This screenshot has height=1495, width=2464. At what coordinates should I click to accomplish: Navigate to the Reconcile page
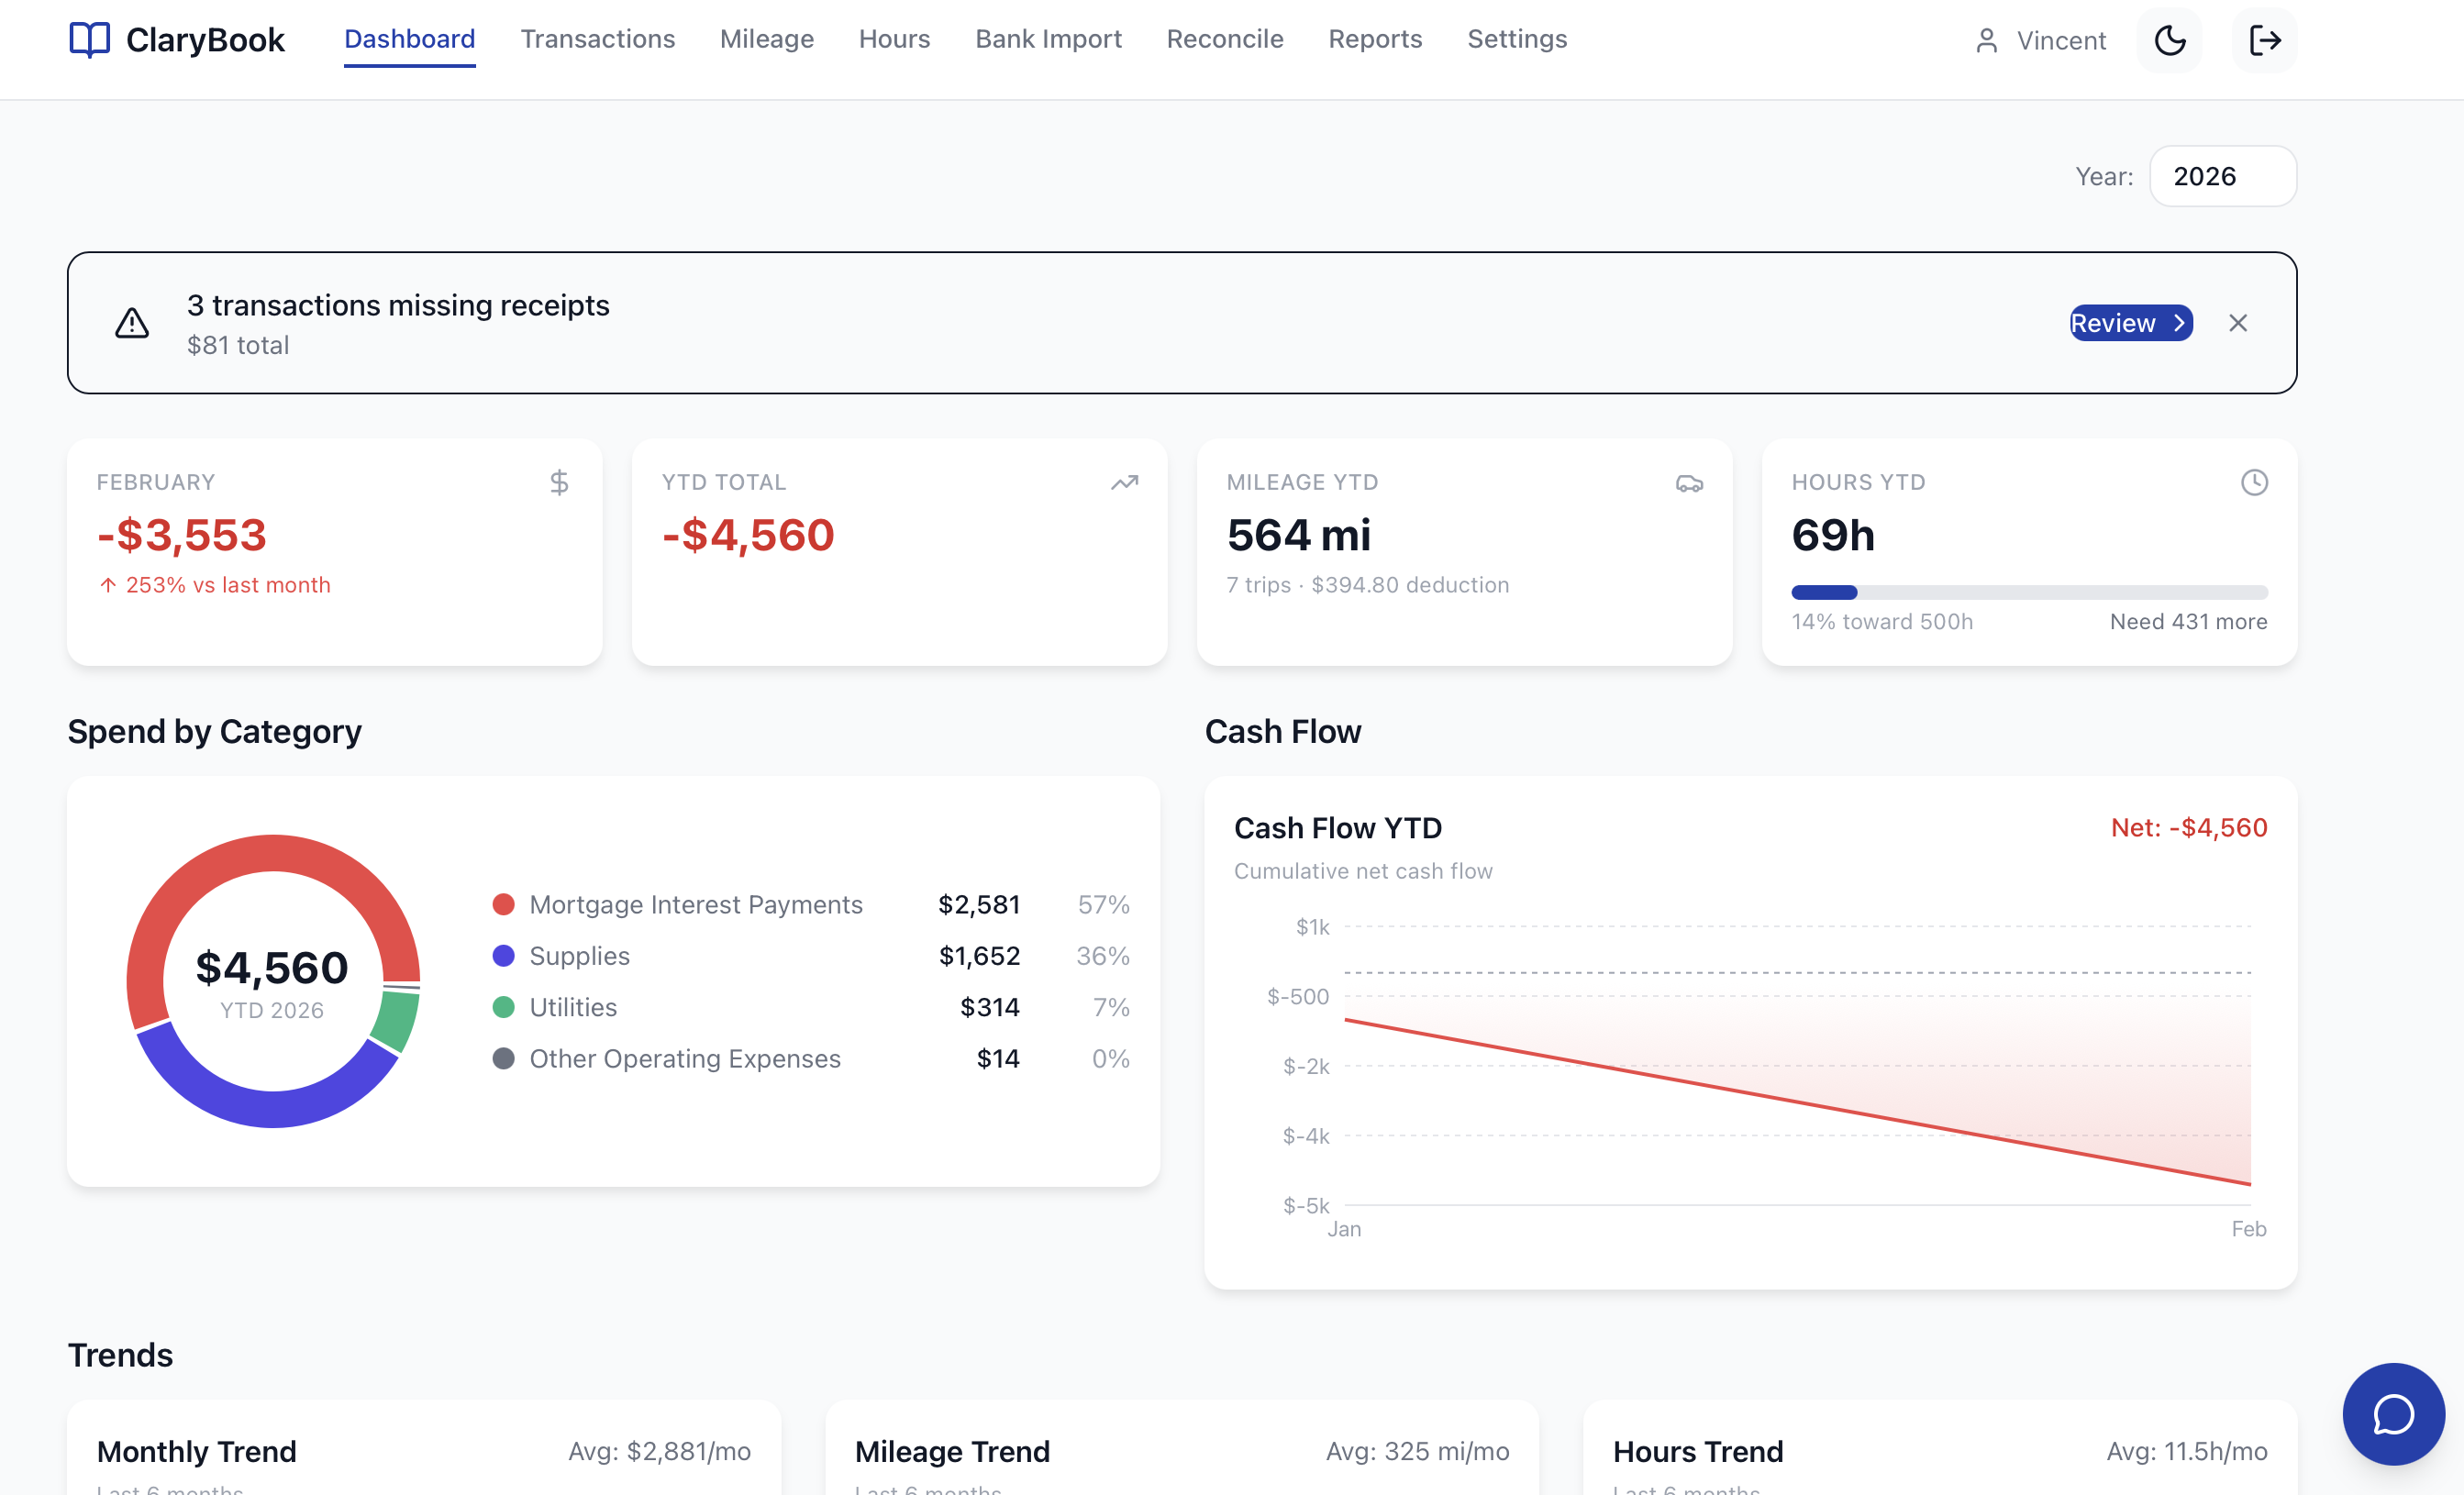1225,39
